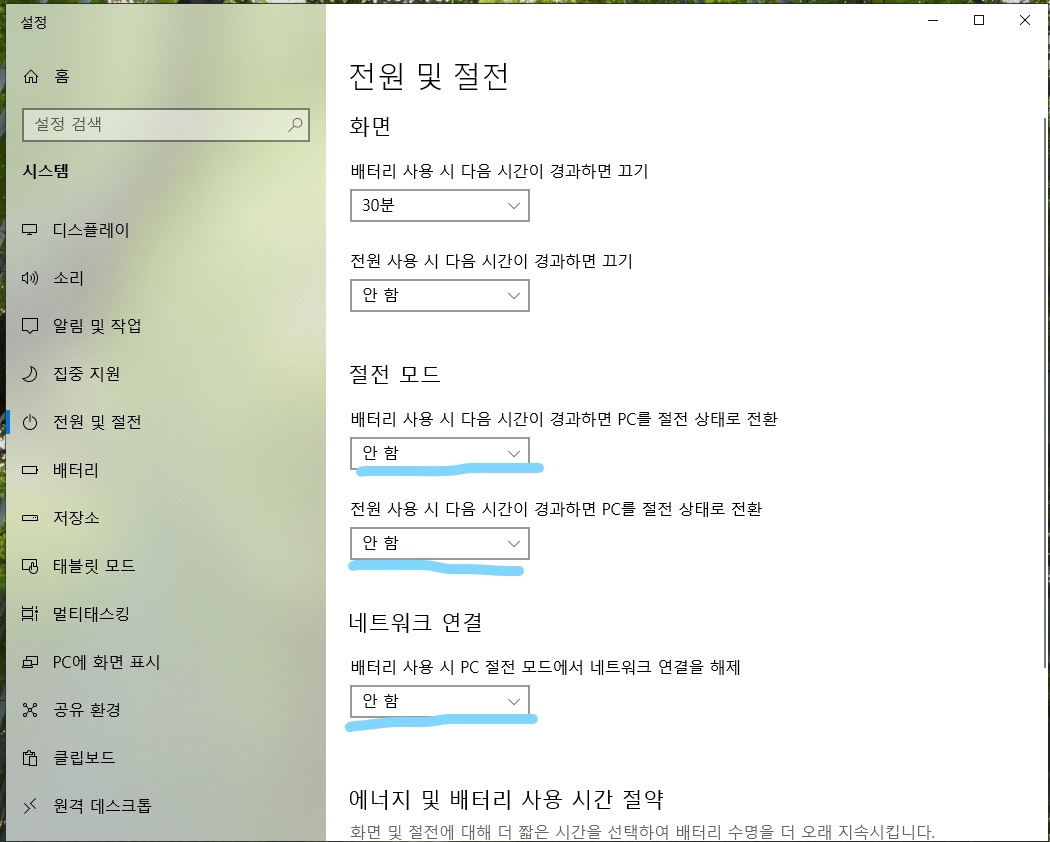Screen dimensions: 1050x842
Task: Click the 설정 검색 search field
Action: point(165,125)
